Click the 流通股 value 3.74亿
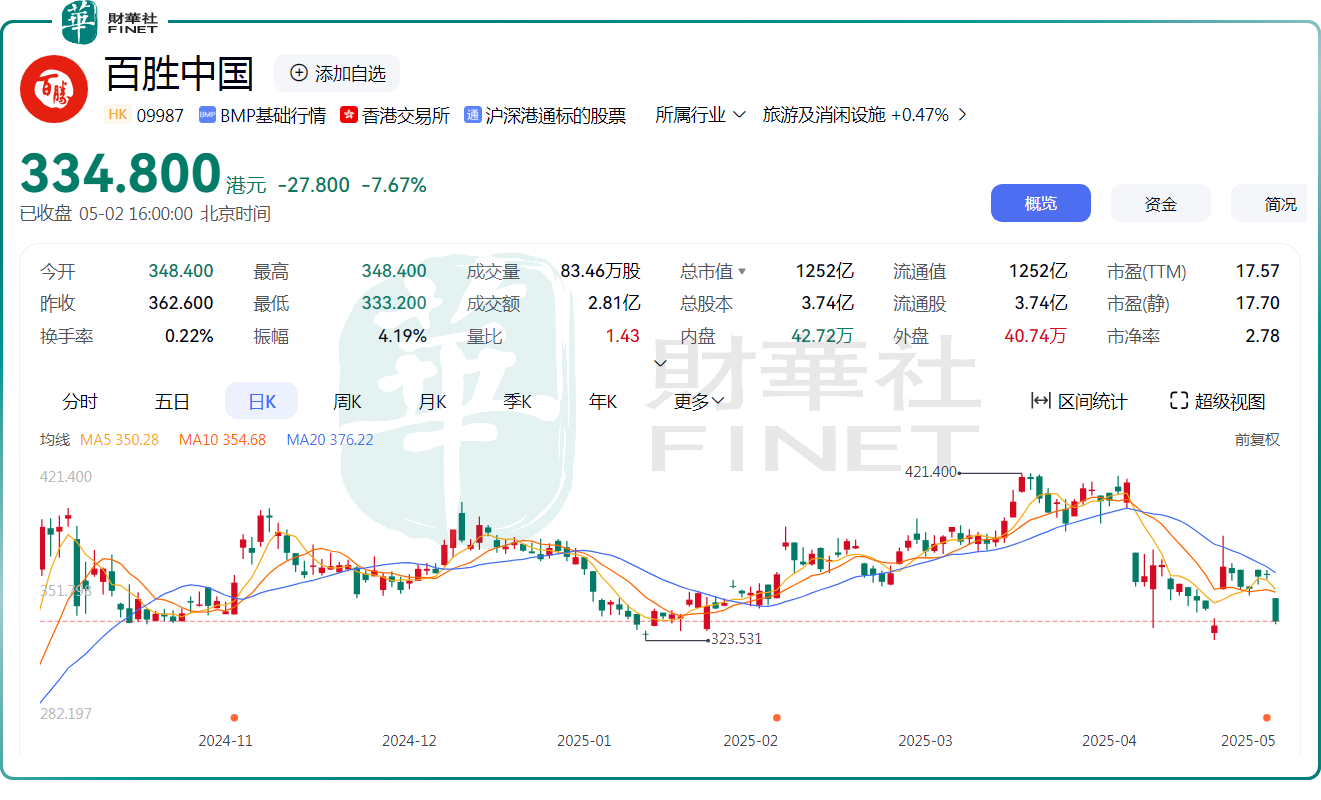Viewport: 1321px width, 800px height. click(x=1041, y=303)
